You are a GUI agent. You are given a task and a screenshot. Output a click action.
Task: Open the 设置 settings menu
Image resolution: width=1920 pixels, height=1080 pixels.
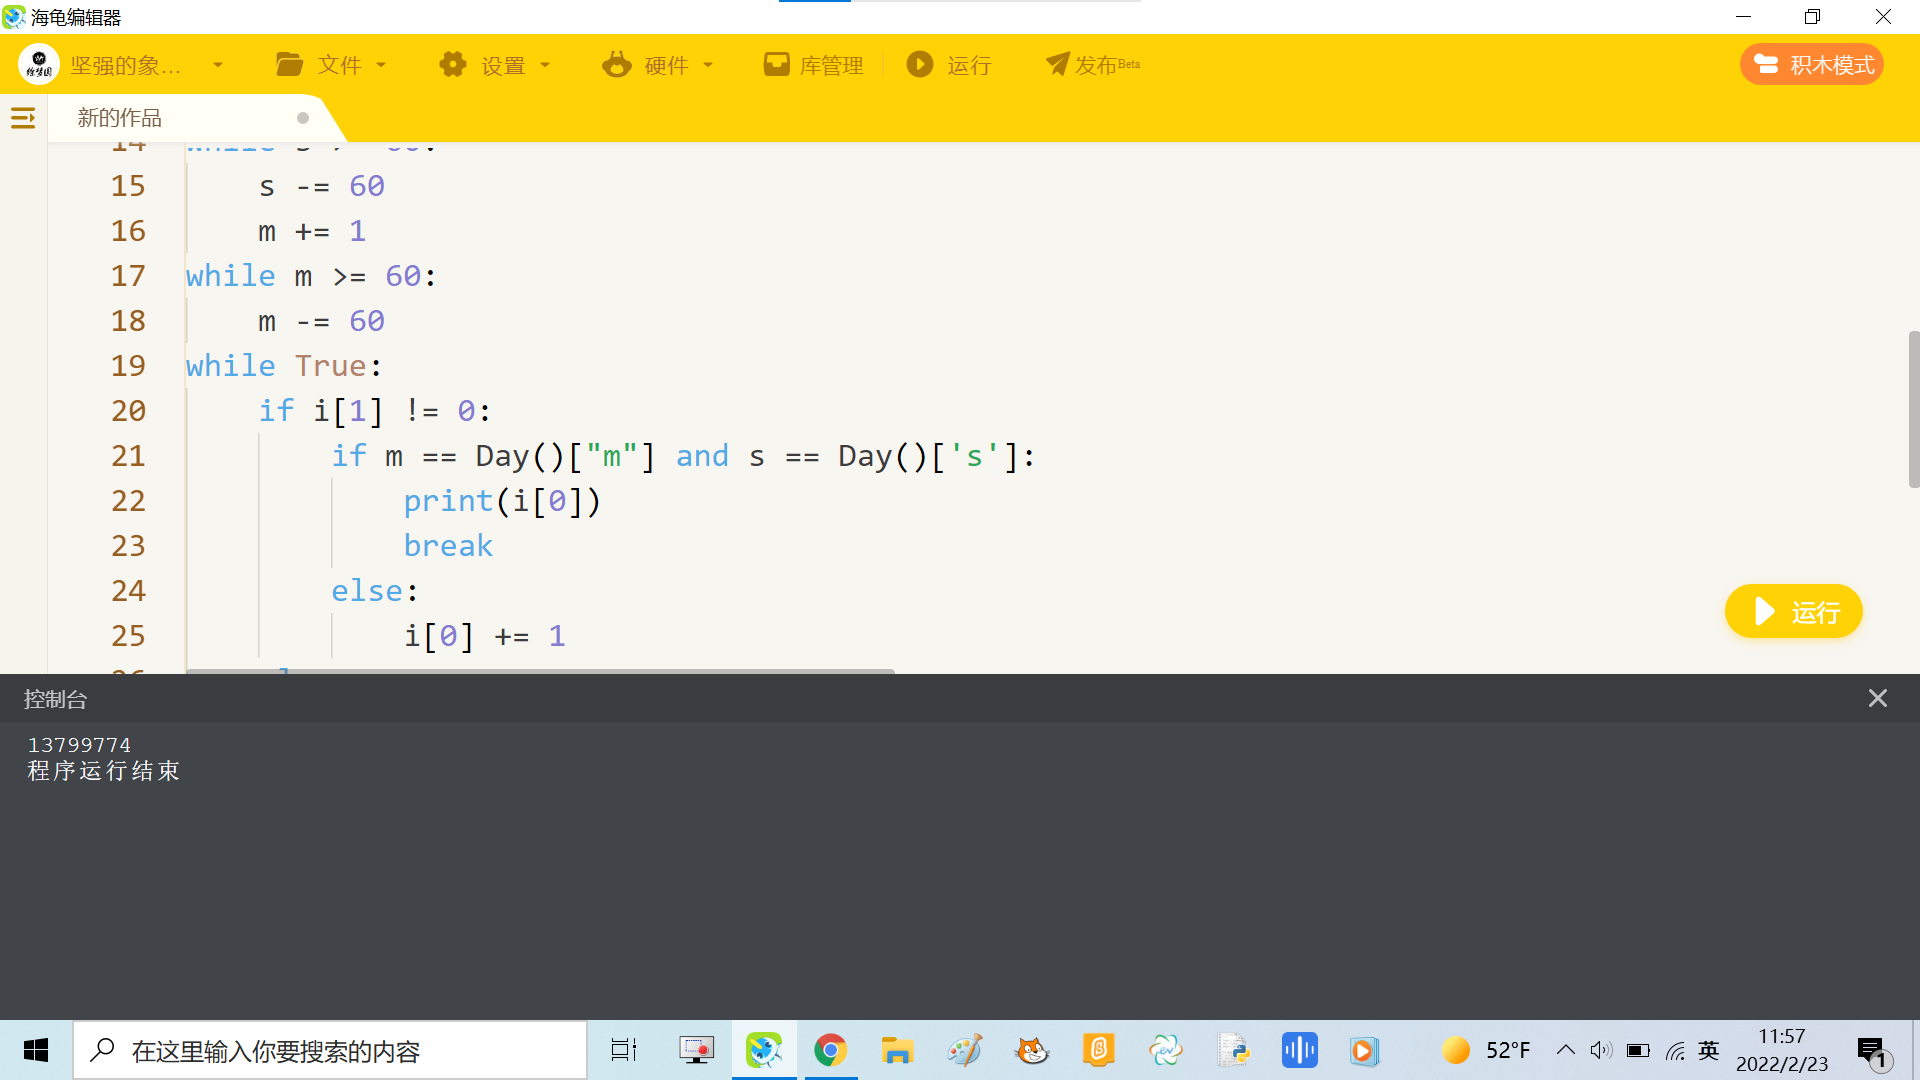click(496, 65)
